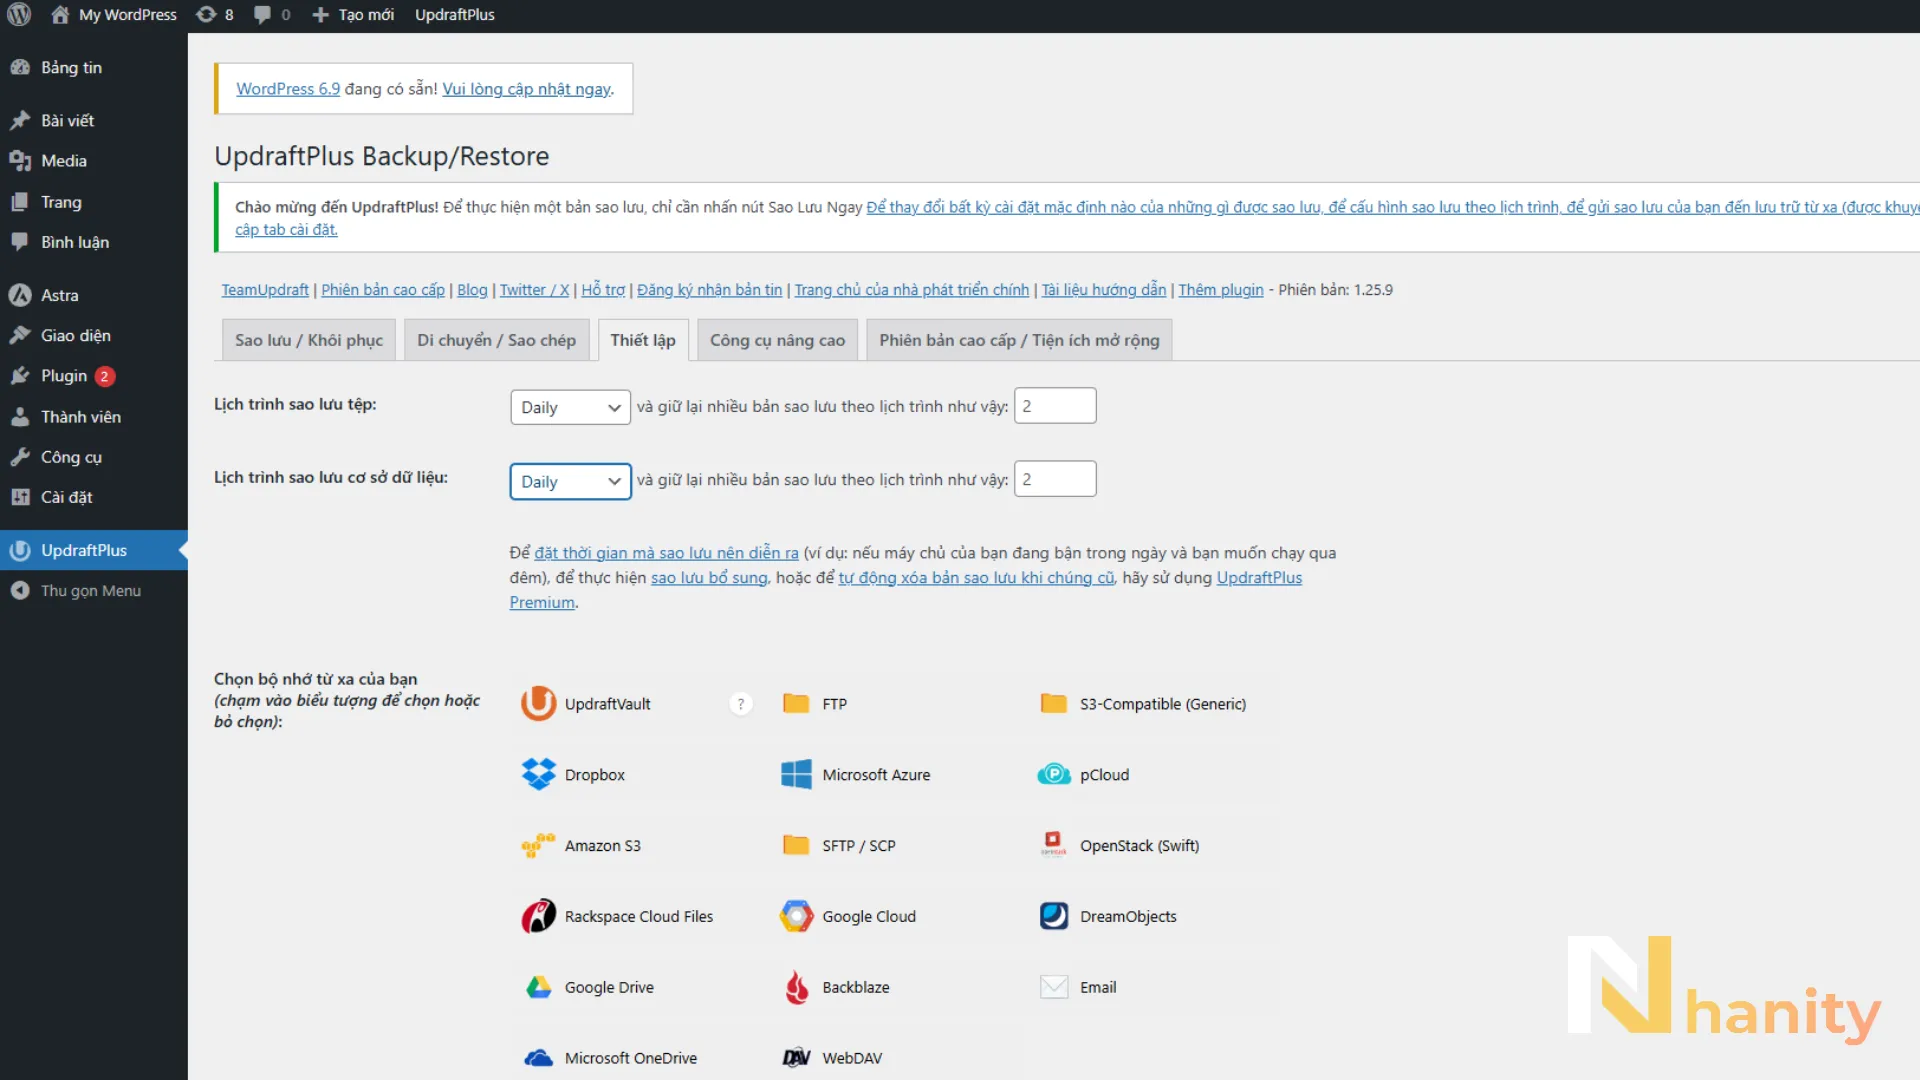1920x1080 pixels.
Task: Select the pCloud icon
Action: click(x=1054, y=775)
